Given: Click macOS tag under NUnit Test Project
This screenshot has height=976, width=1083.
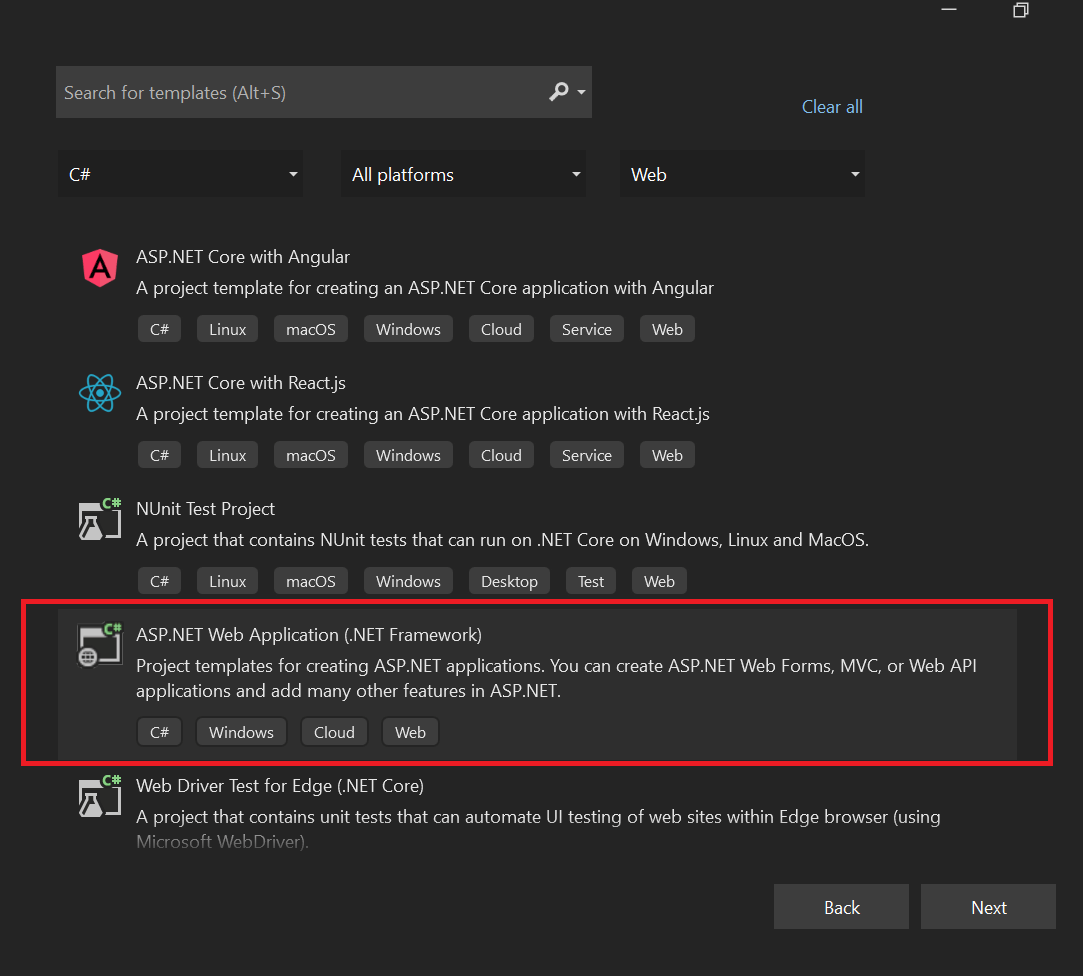Looking at the screenshot, I should [311, 582].
